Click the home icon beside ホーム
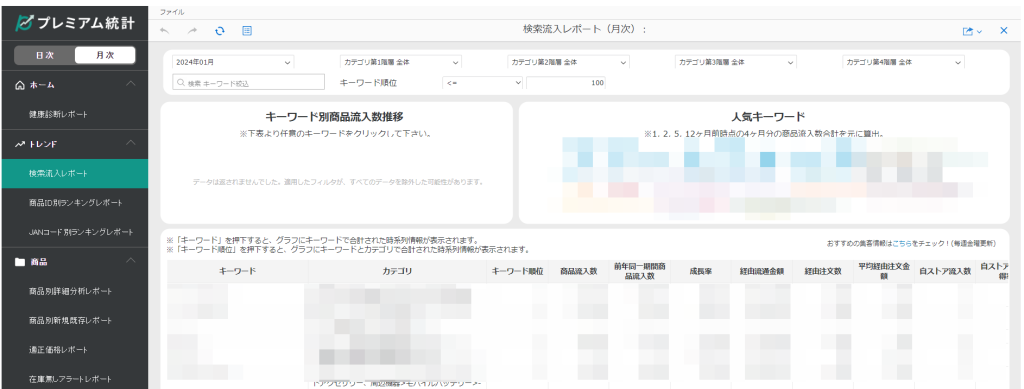 click(x=20, y=85)
